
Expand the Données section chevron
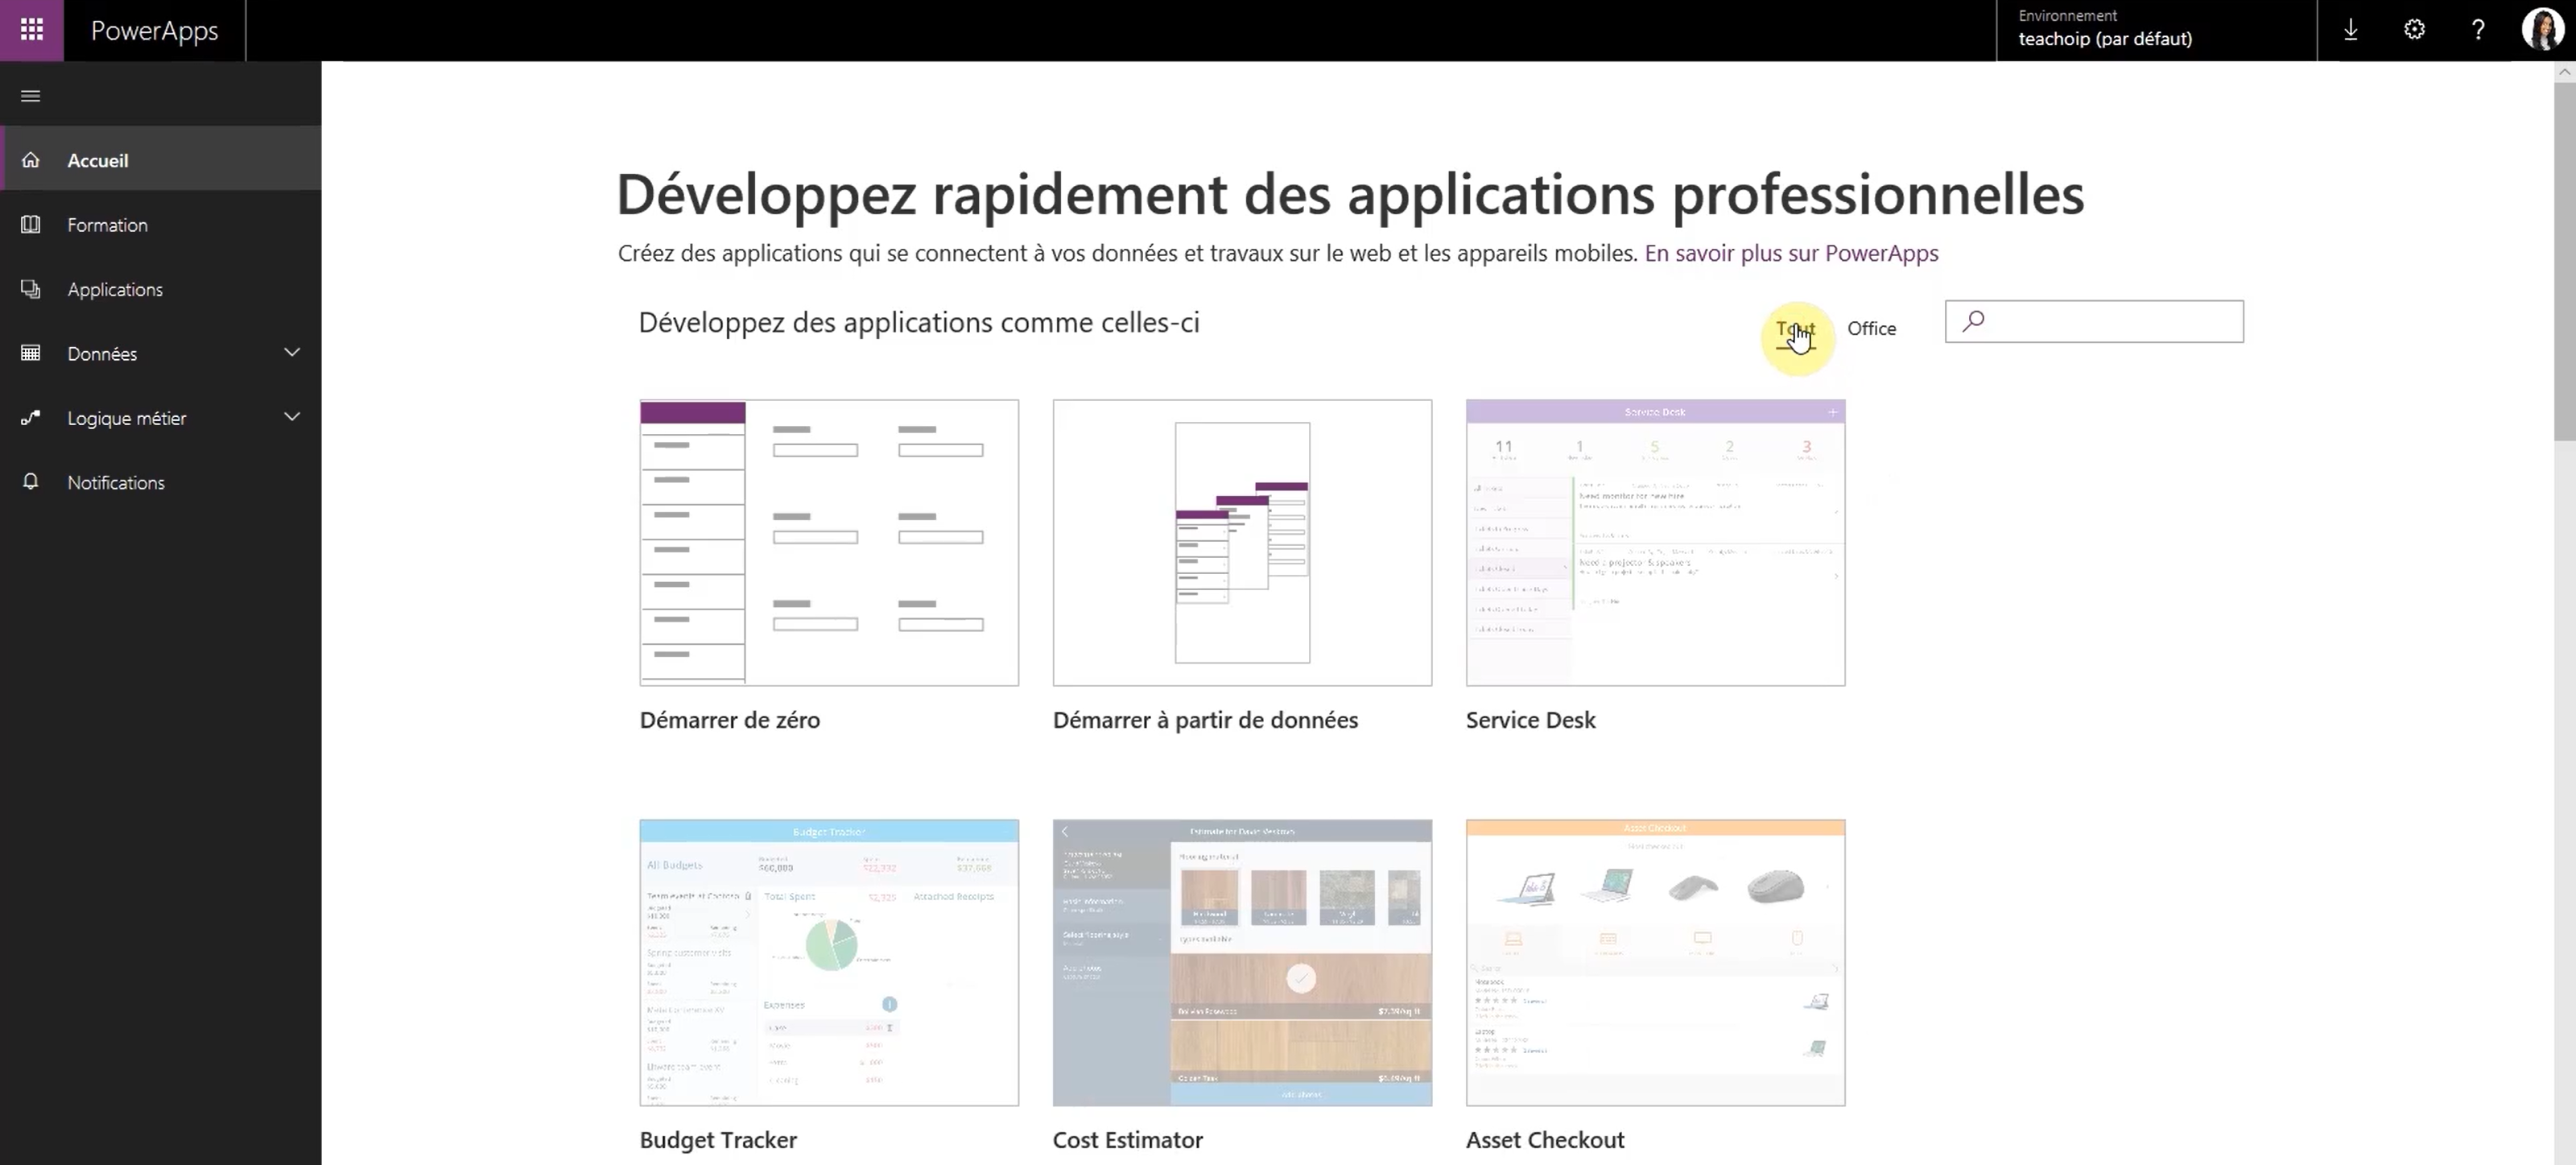pyautogui.click(x=292, y=352)
